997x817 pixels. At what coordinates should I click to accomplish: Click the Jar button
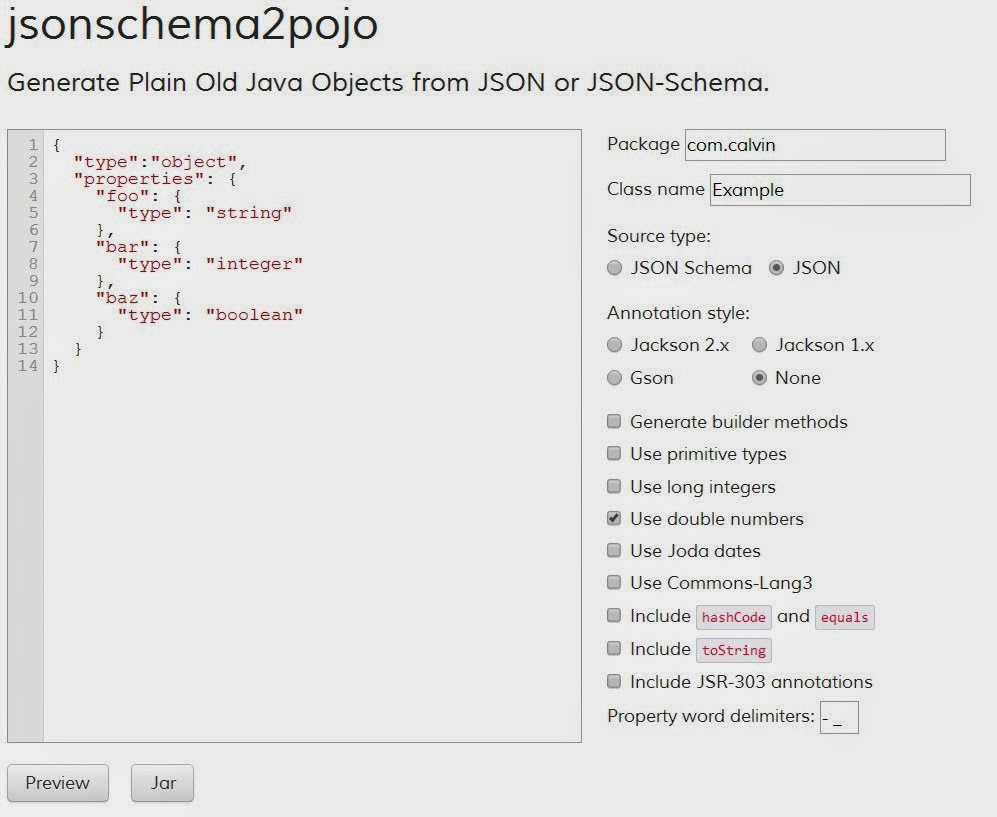pyautogui.click(x=162, y=783)
